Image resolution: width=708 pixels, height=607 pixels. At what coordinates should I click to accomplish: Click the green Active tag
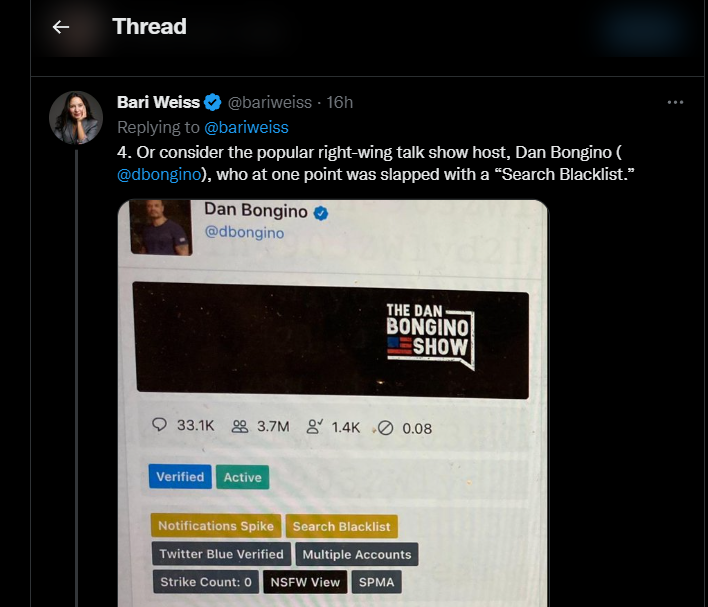(x=242, y=477)
